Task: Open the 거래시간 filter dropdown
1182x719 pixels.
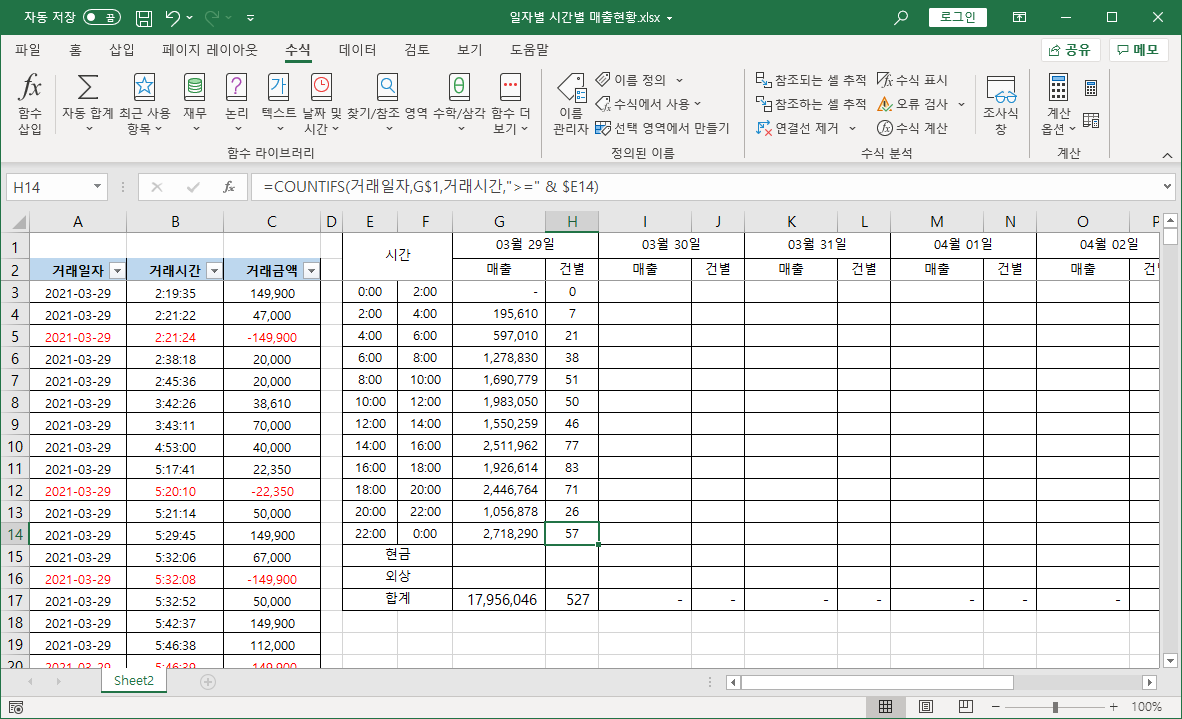Action: [x=214, y=271]
